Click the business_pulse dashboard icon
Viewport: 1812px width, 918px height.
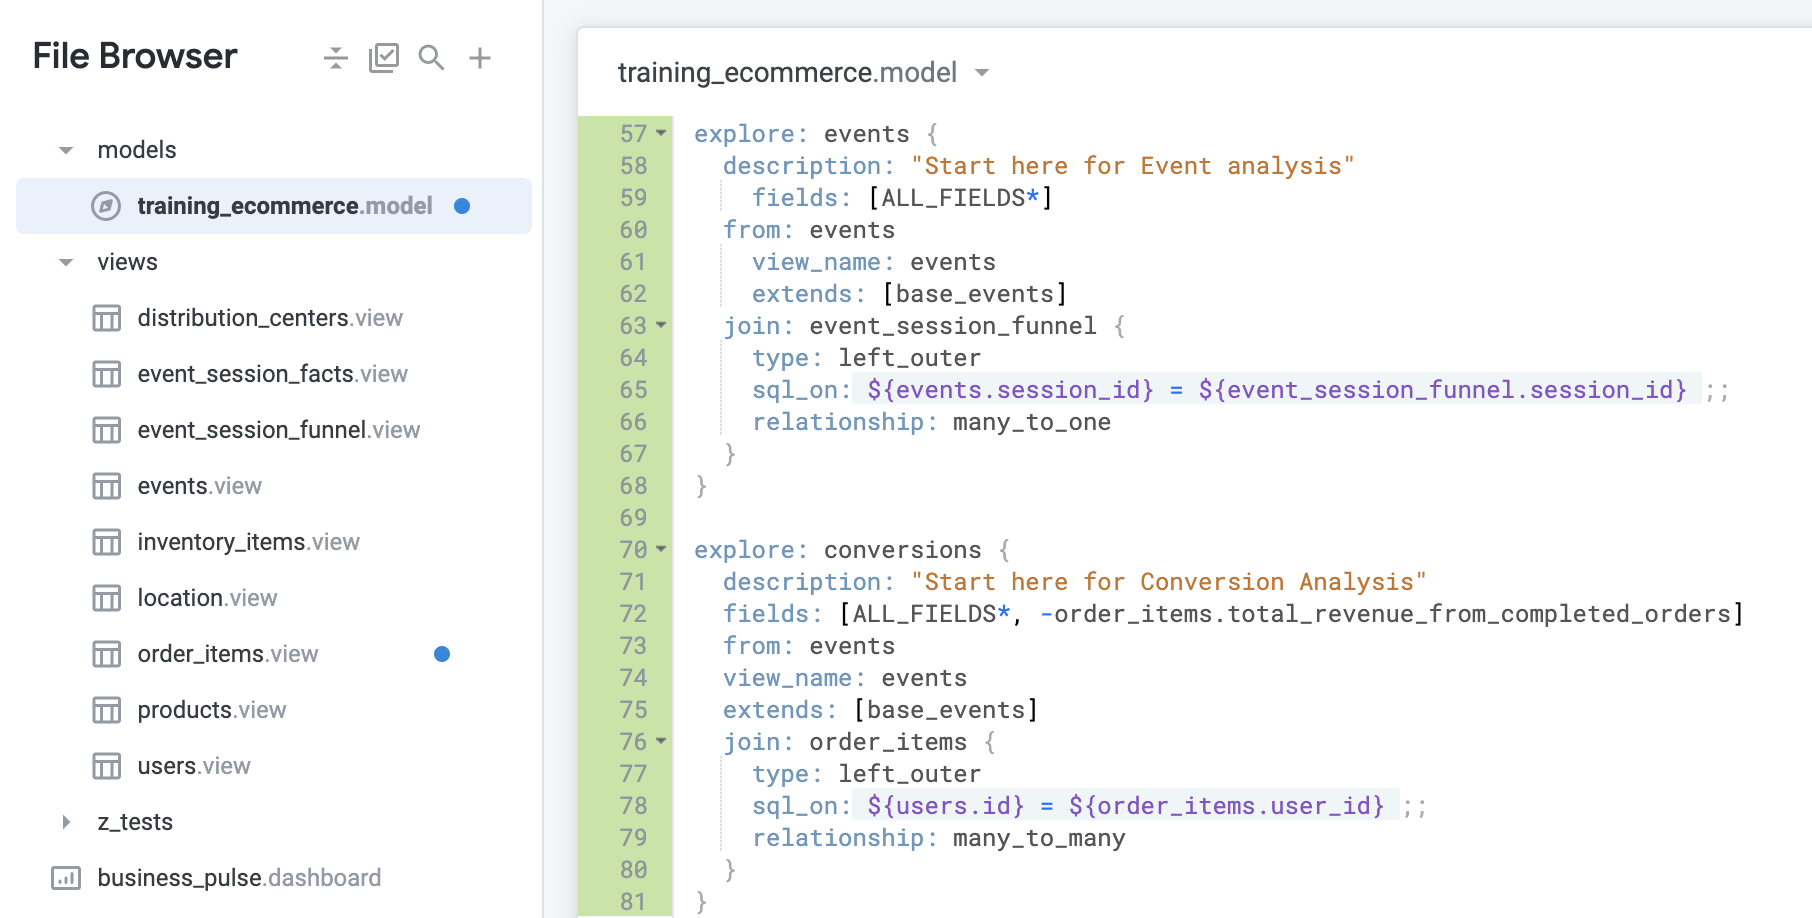tap(66, 877)
